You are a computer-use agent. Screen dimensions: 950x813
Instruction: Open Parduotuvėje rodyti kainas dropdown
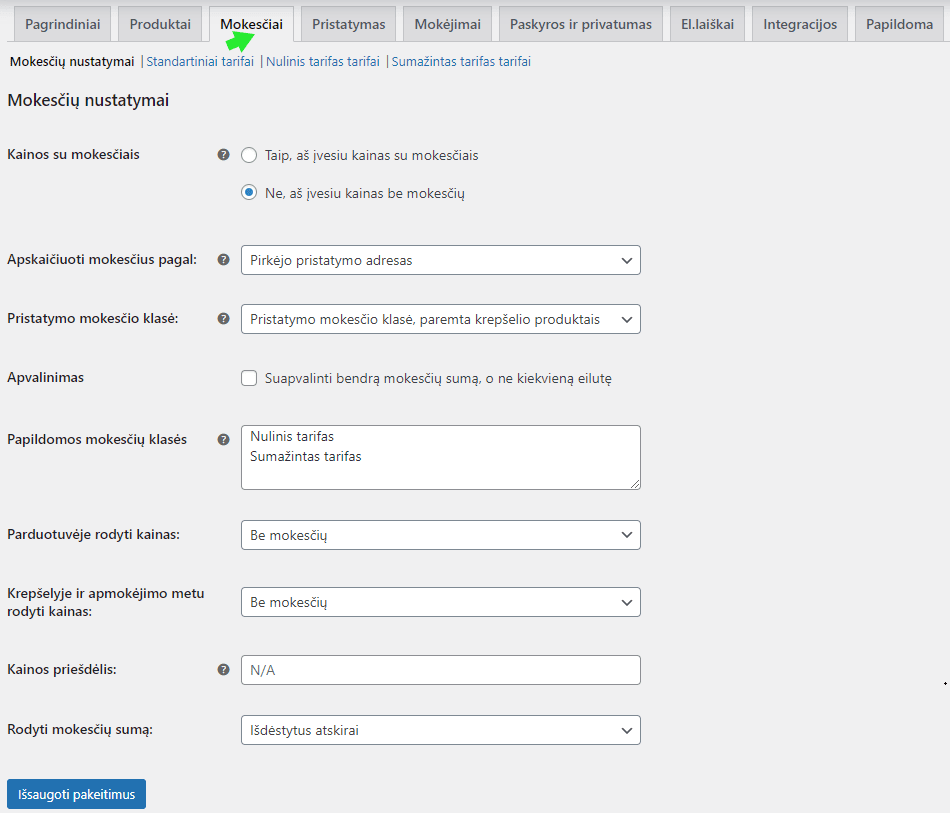click(440, 535)
